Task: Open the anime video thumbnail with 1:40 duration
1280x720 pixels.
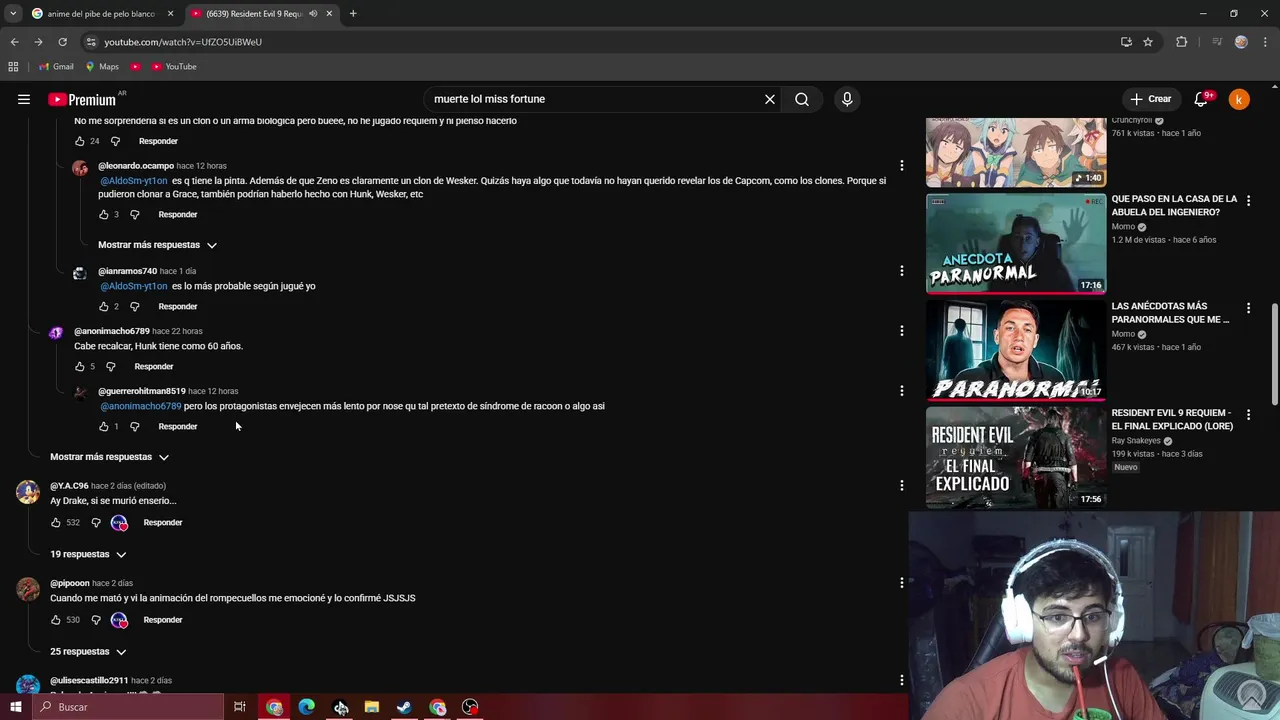Action: point(1016,152)
